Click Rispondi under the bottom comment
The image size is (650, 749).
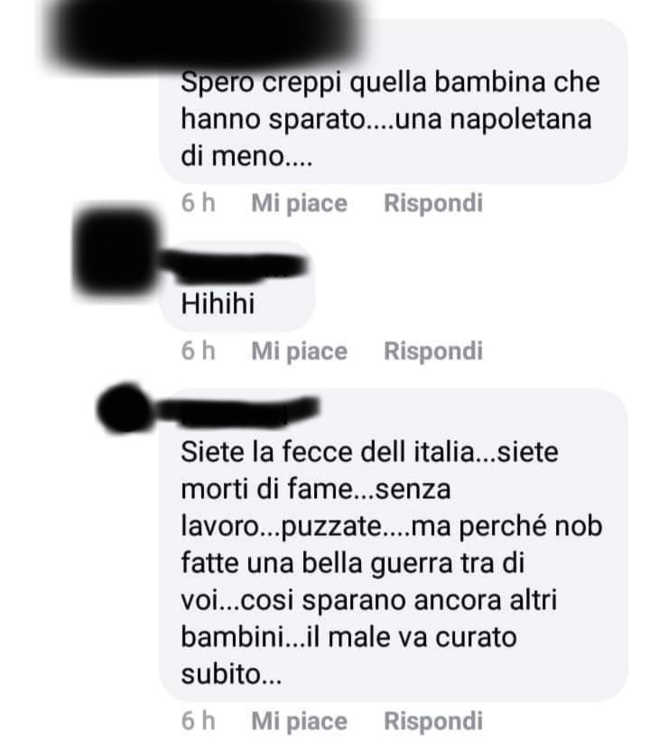(x=433, y=721)
